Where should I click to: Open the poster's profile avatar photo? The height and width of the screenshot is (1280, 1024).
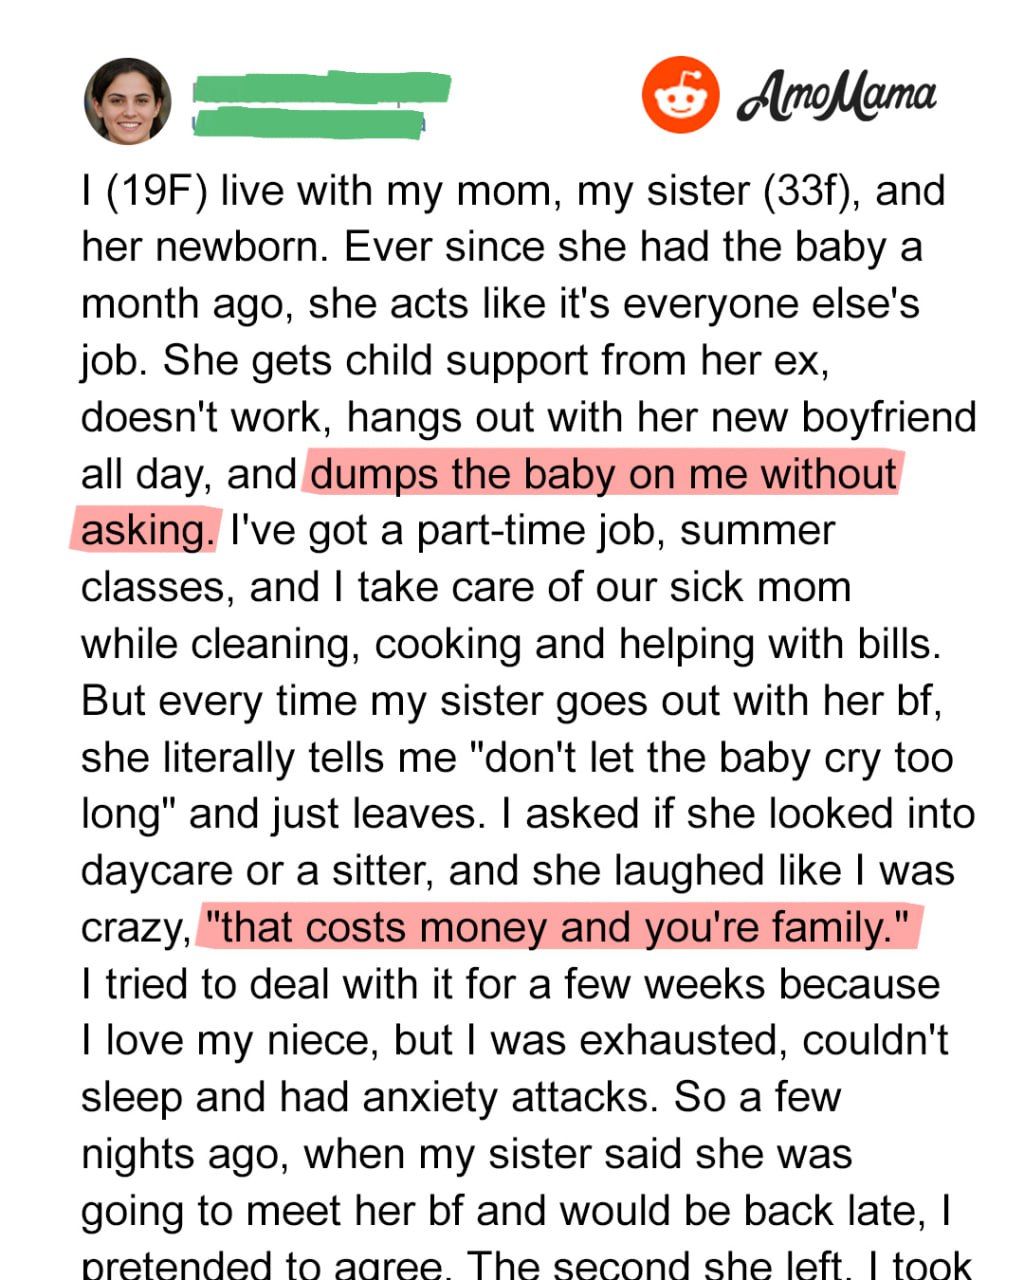pyautogui.click(x=128, y=101)
